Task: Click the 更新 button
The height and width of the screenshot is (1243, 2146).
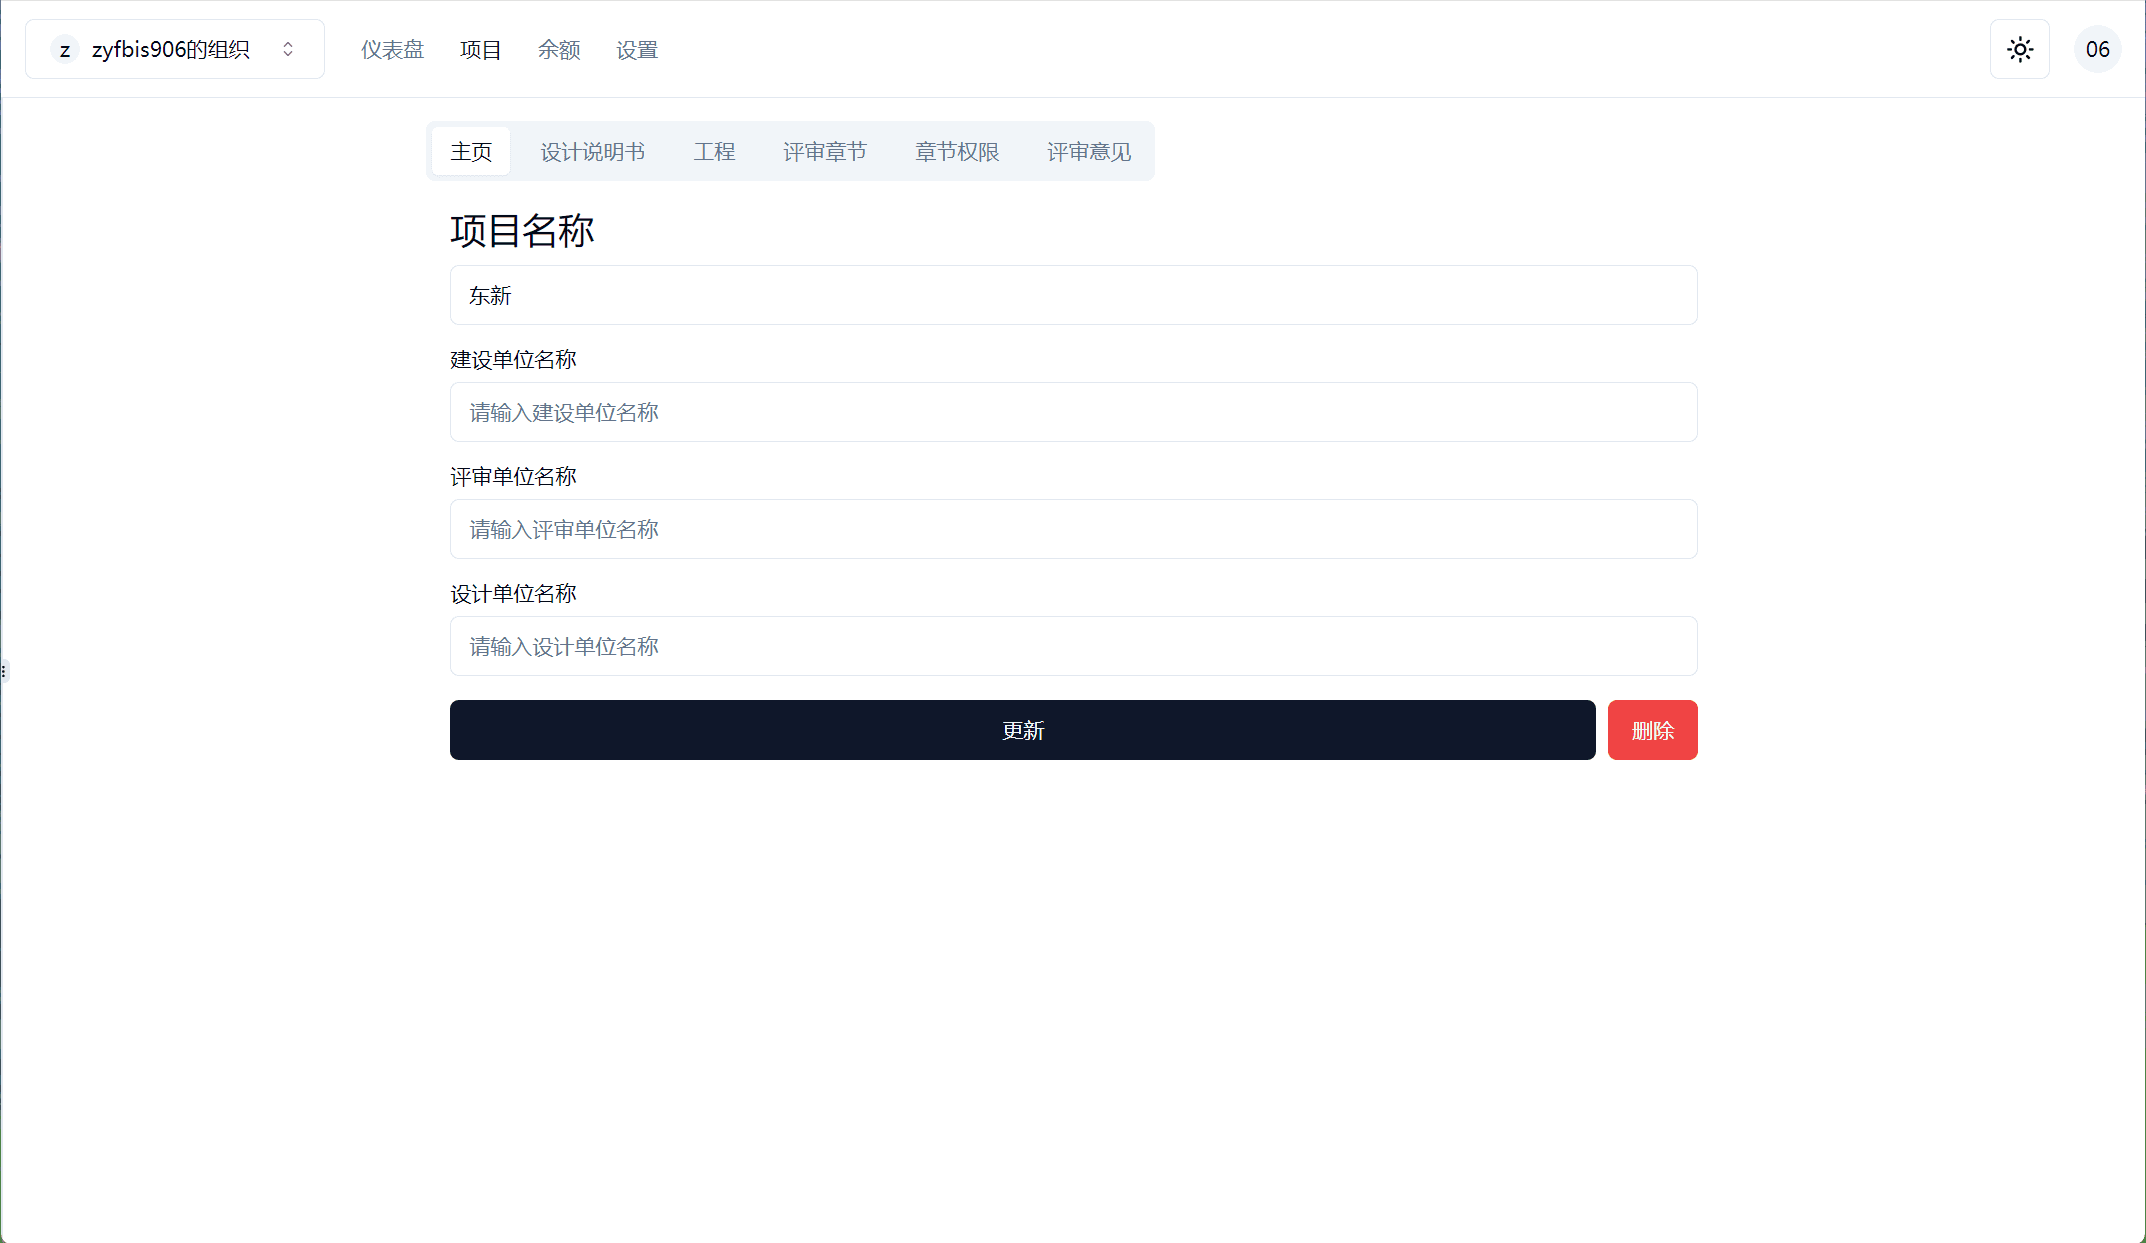Action: coord(1023,730)
